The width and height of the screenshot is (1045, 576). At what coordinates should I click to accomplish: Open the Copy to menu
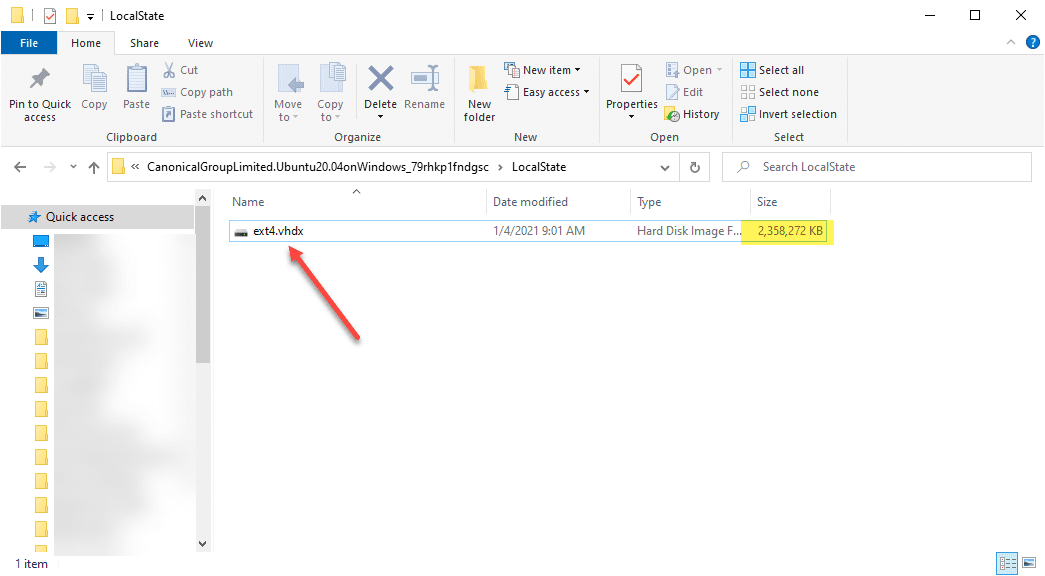coord(330,93)
